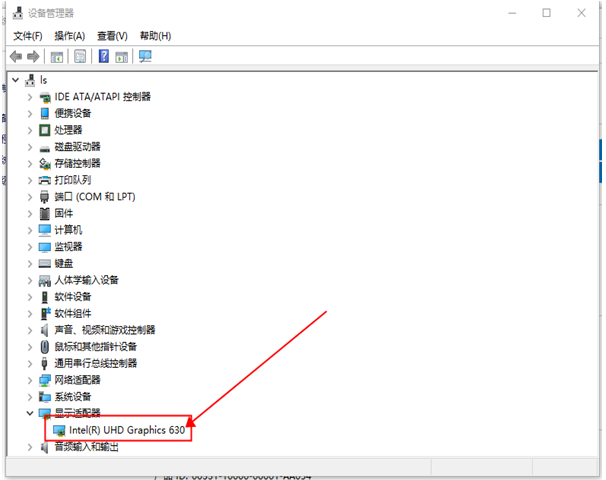
Task: Select the 打印队列 row label
Action: [x=73, y=180]
